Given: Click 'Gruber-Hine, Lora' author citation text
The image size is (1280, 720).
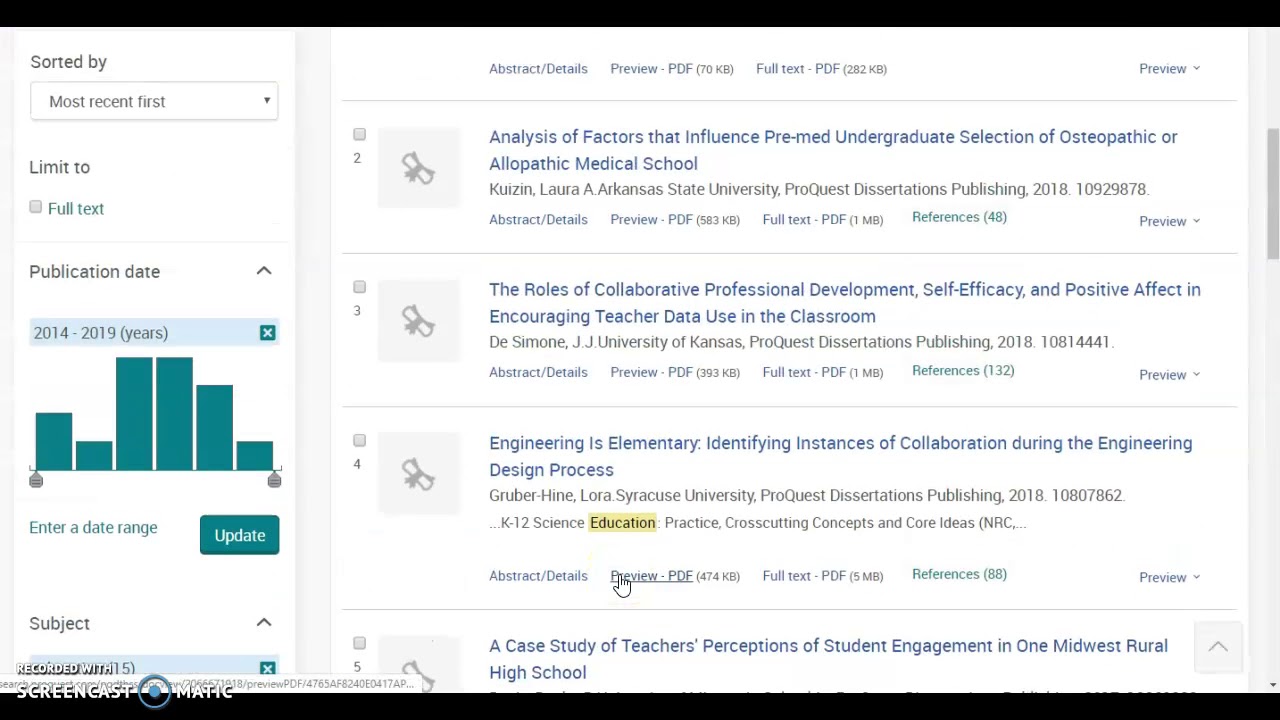Looking at the screenshot, I should tap(552, 495).
